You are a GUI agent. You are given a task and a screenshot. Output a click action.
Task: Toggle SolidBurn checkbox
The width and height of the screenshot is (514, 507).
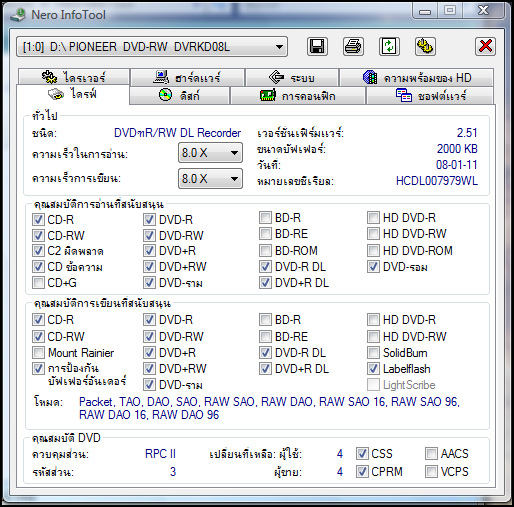[373, 352]
